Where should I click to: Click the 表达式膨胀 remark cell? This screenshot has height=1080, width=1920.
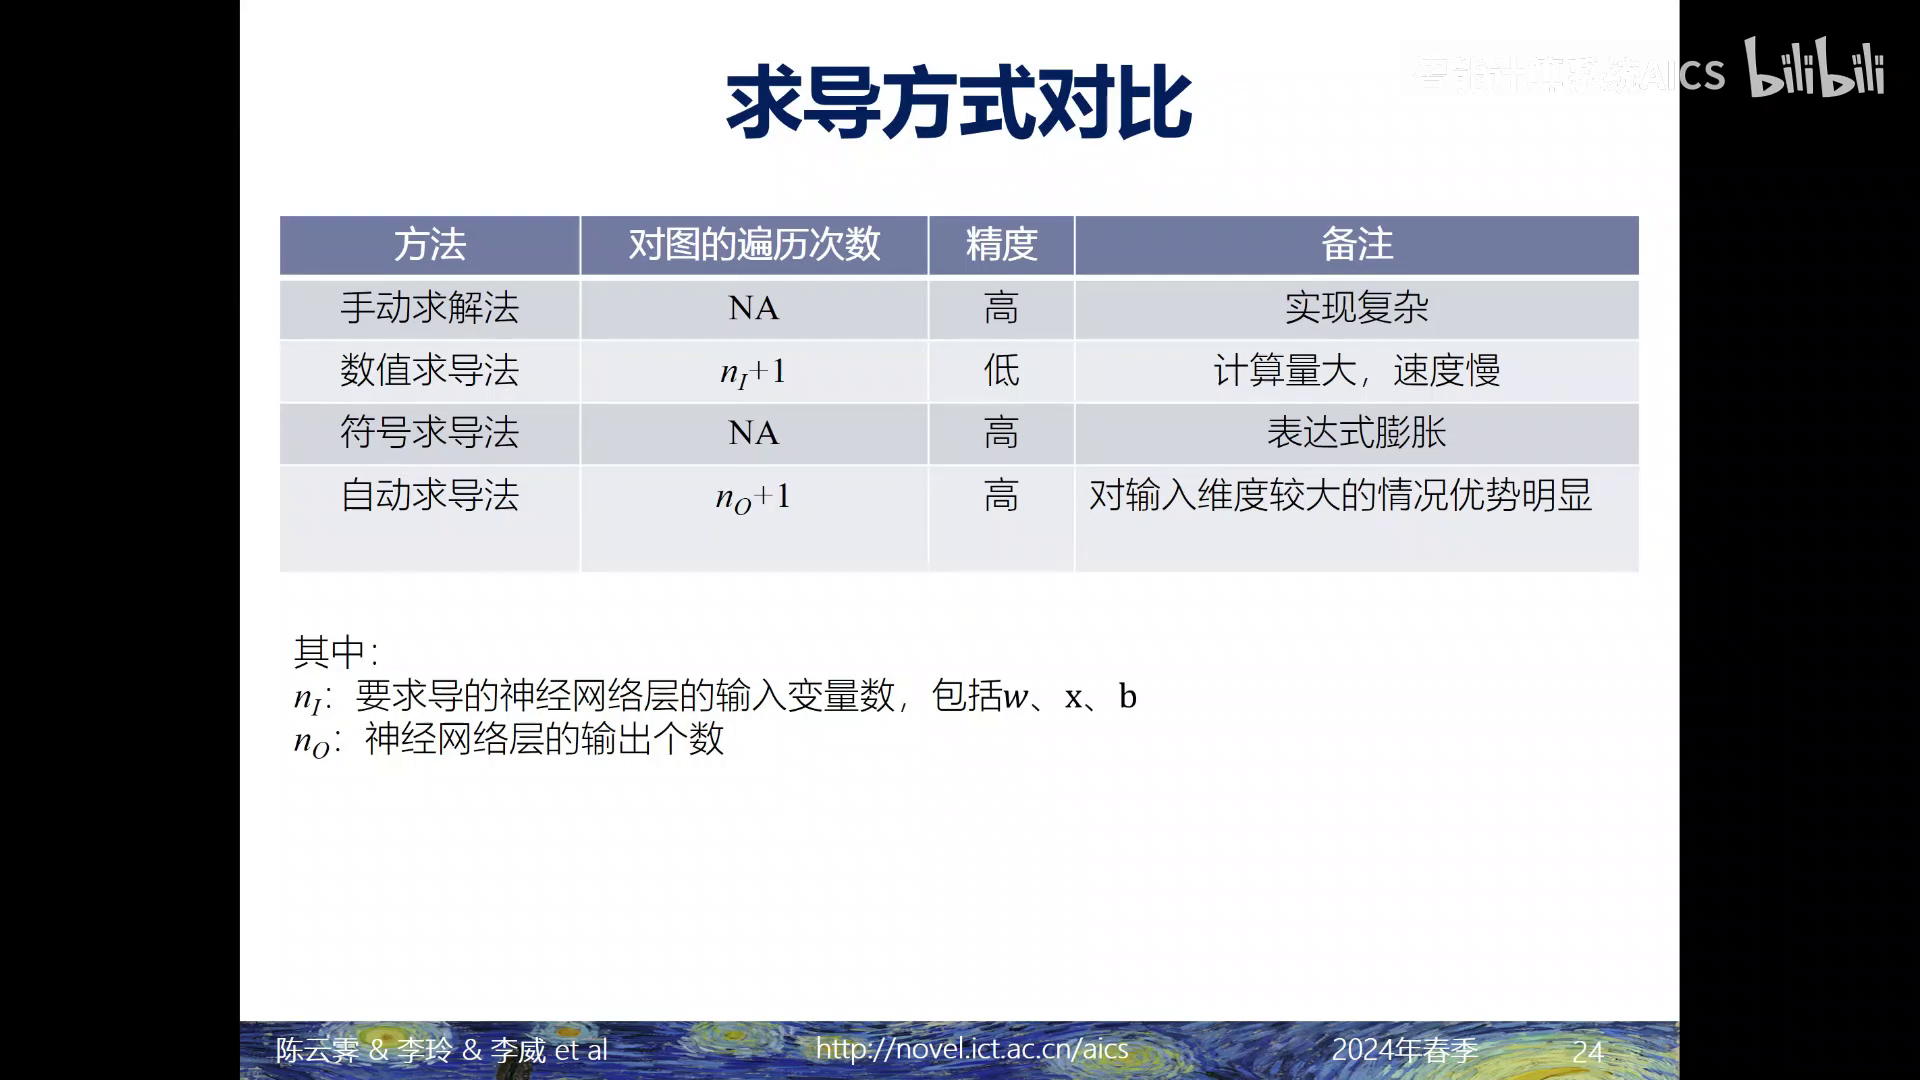[1356, 433]
